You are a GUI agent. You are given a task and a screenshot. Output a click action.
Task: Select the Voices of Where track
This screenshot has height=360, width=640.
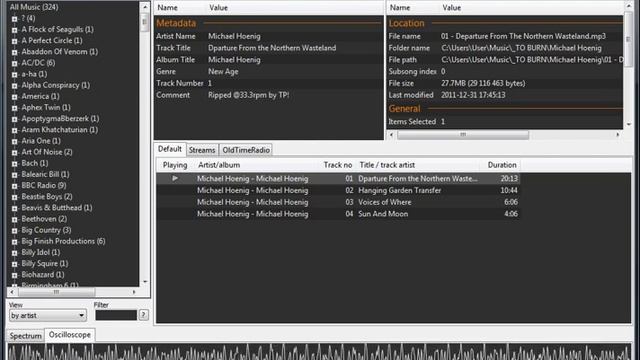[x=338, y=202]
